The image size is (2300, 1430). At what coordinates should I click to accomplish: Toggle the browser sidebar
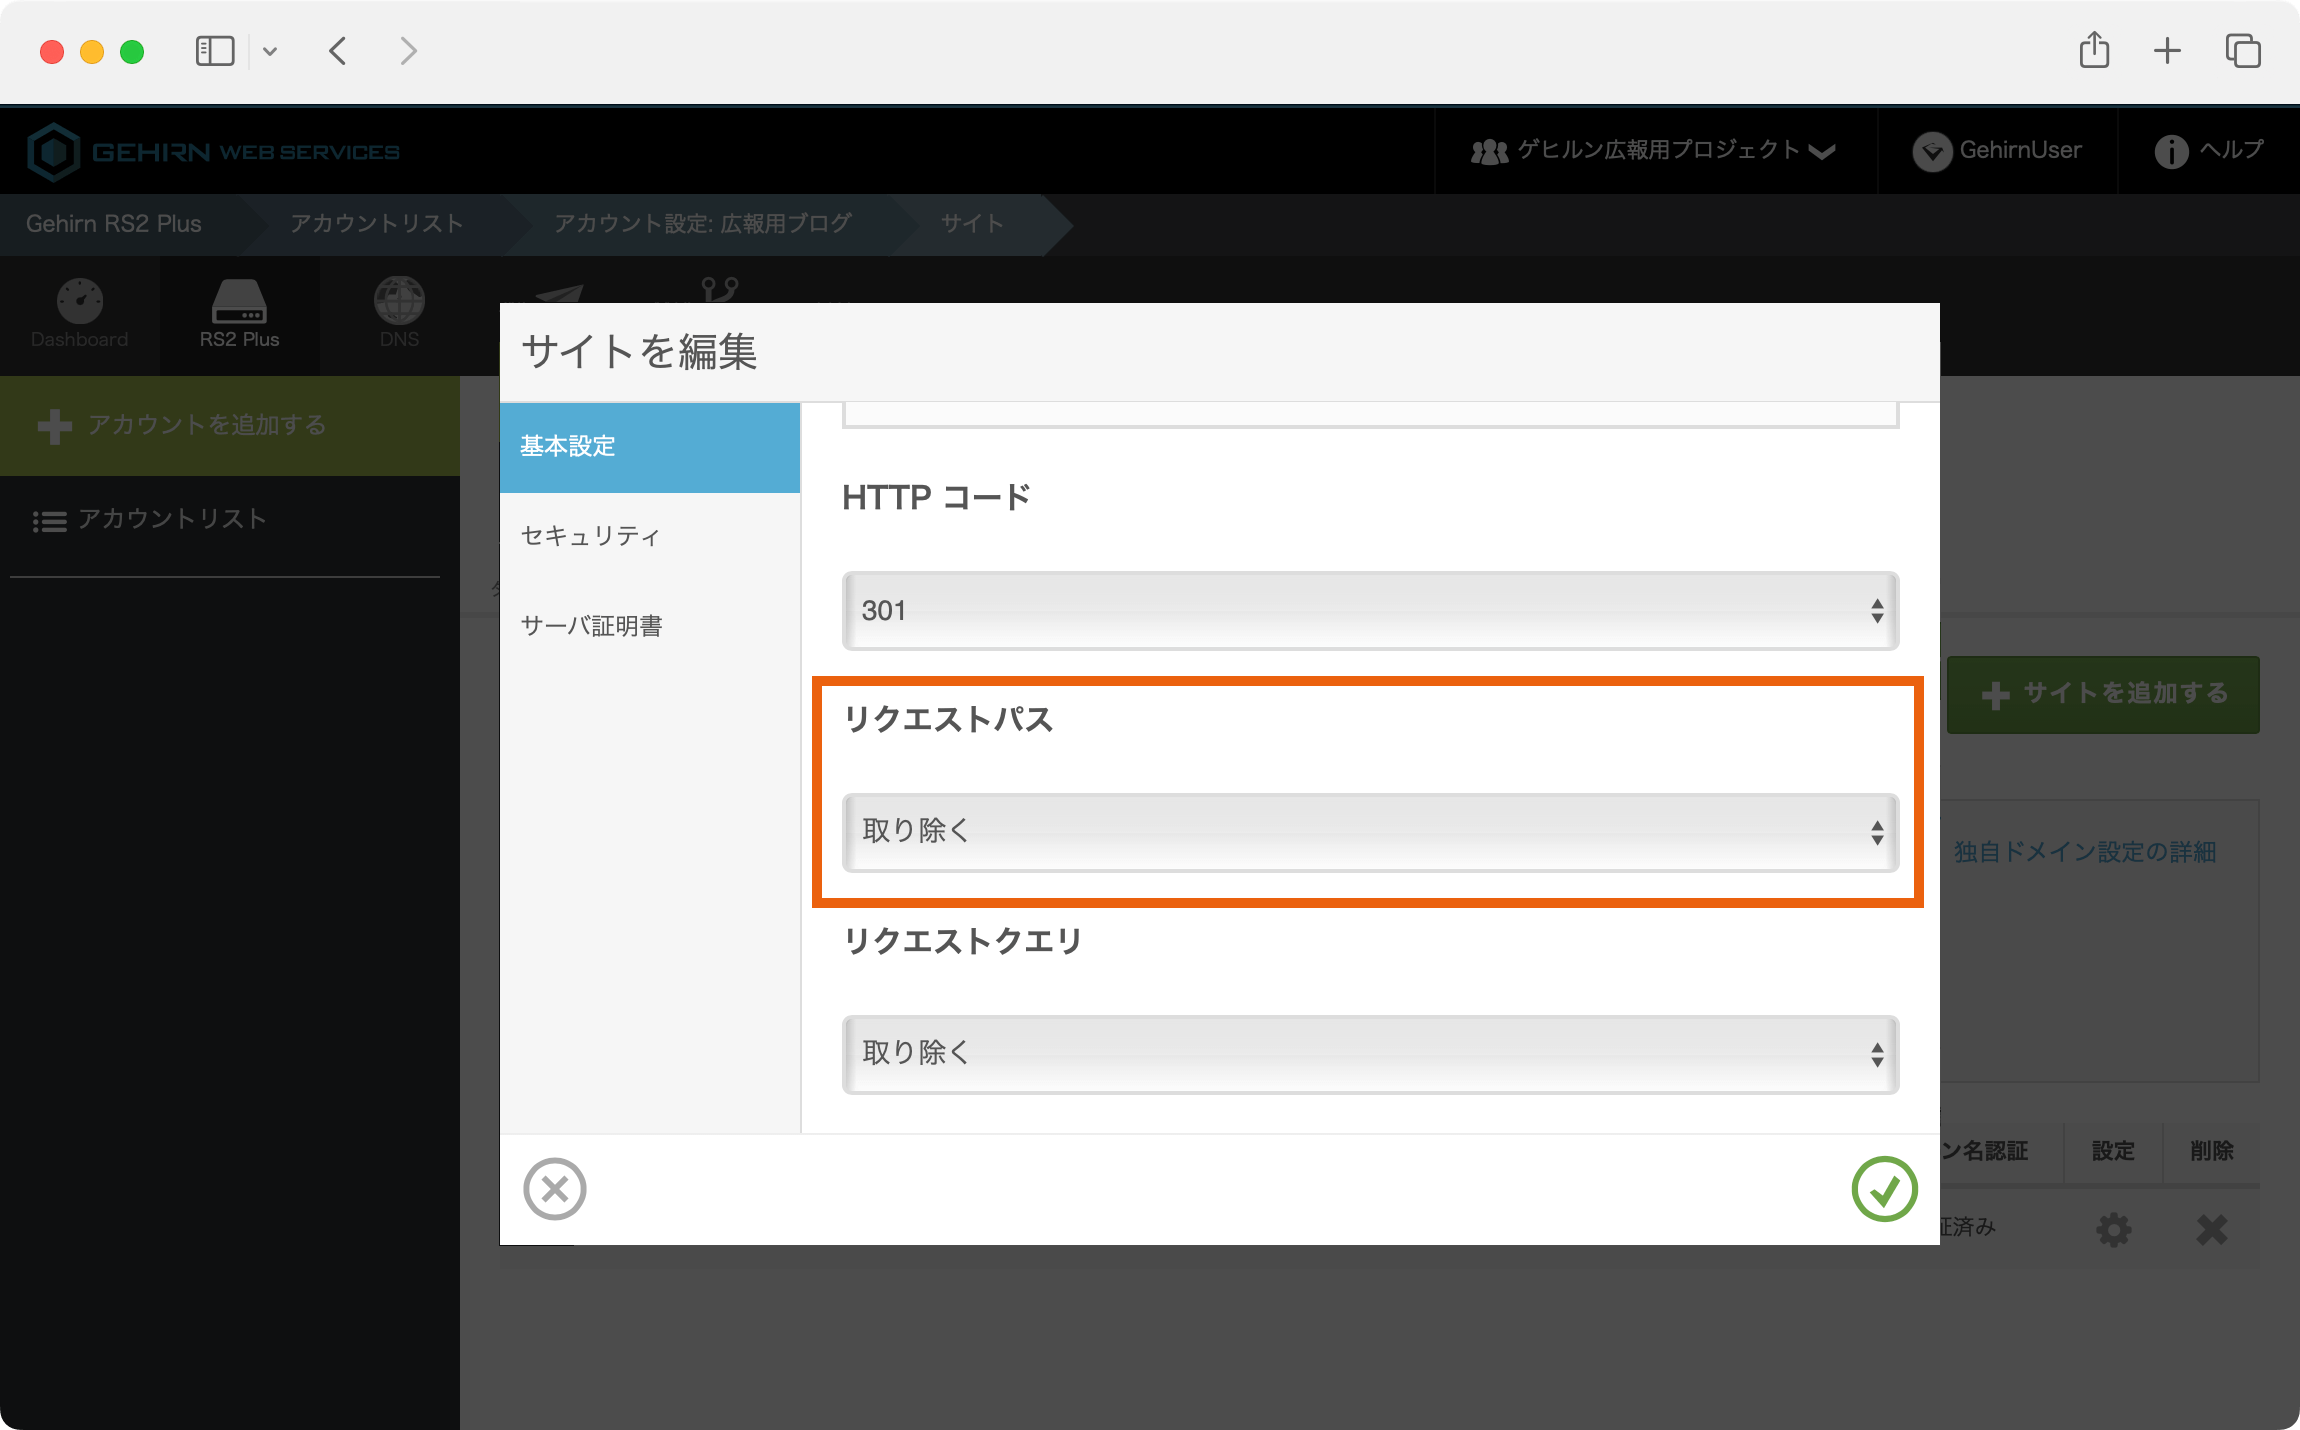(x=215, y=50)
